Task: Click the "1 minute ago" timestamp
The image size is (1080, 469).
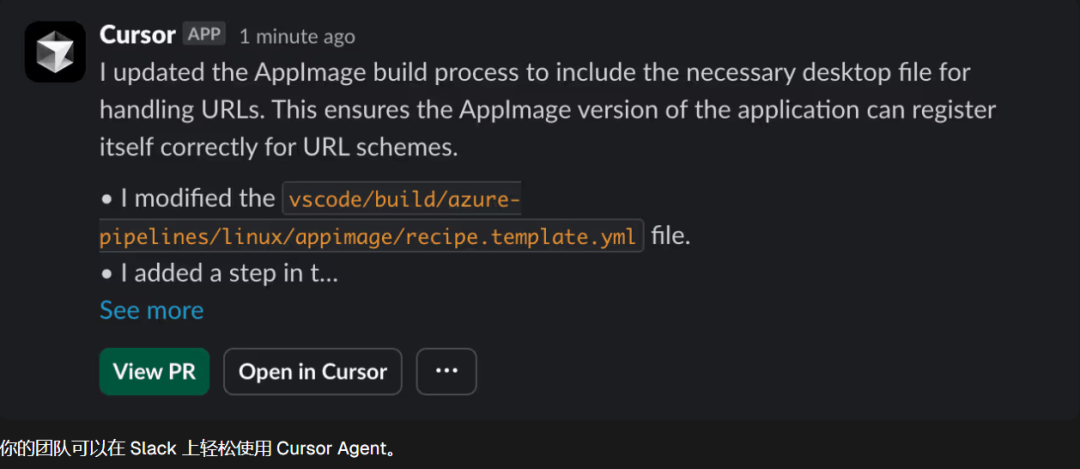Action: [297, 36]
